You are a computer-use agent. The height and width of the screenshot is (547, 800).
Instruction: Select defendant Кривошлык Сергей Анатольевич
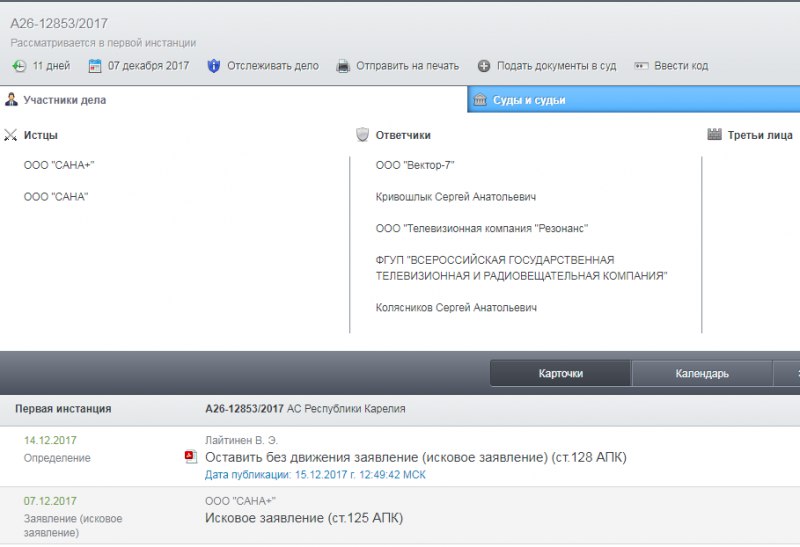coord(456,197)
